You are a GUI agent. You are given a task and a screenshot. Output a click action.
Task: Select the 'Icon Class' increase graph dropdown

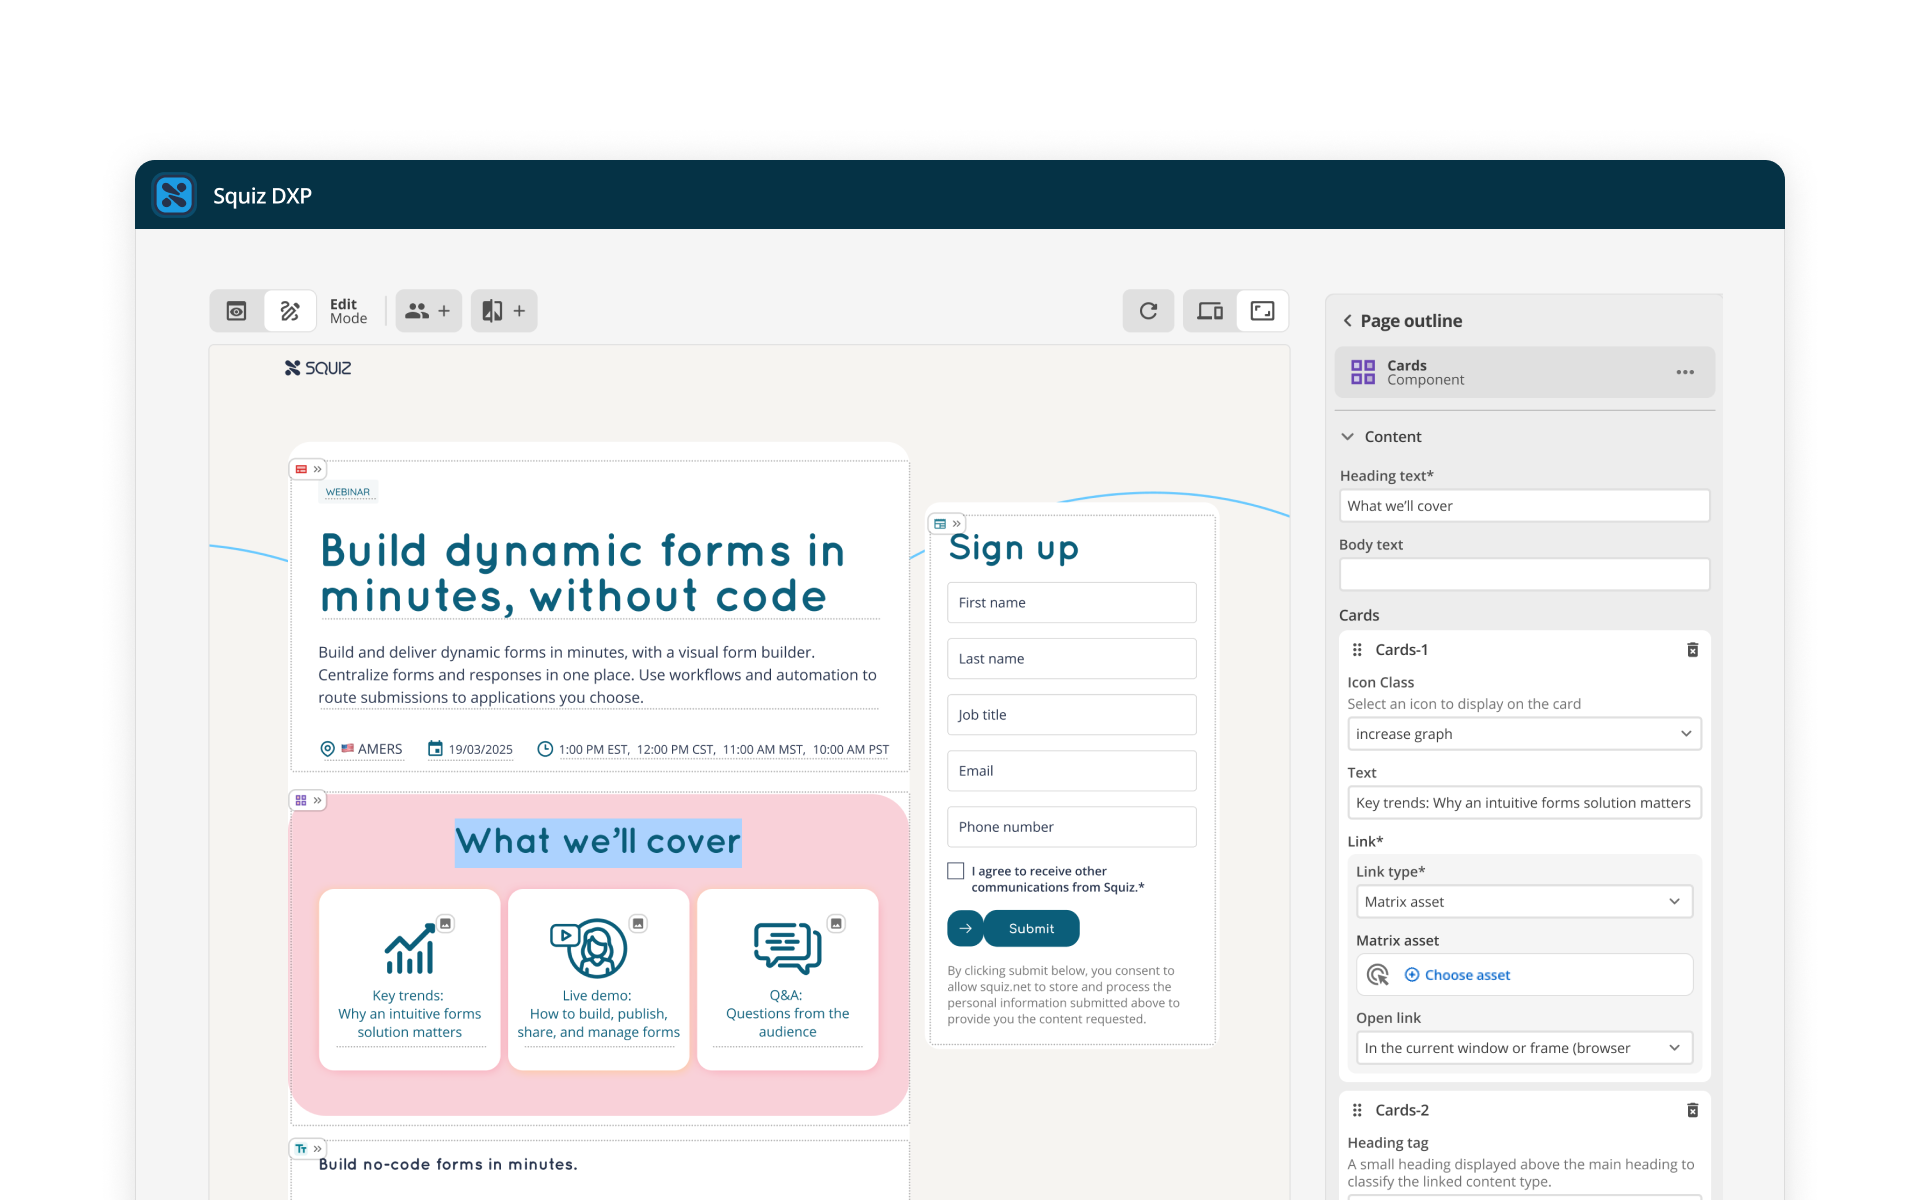pos(1522,733)
